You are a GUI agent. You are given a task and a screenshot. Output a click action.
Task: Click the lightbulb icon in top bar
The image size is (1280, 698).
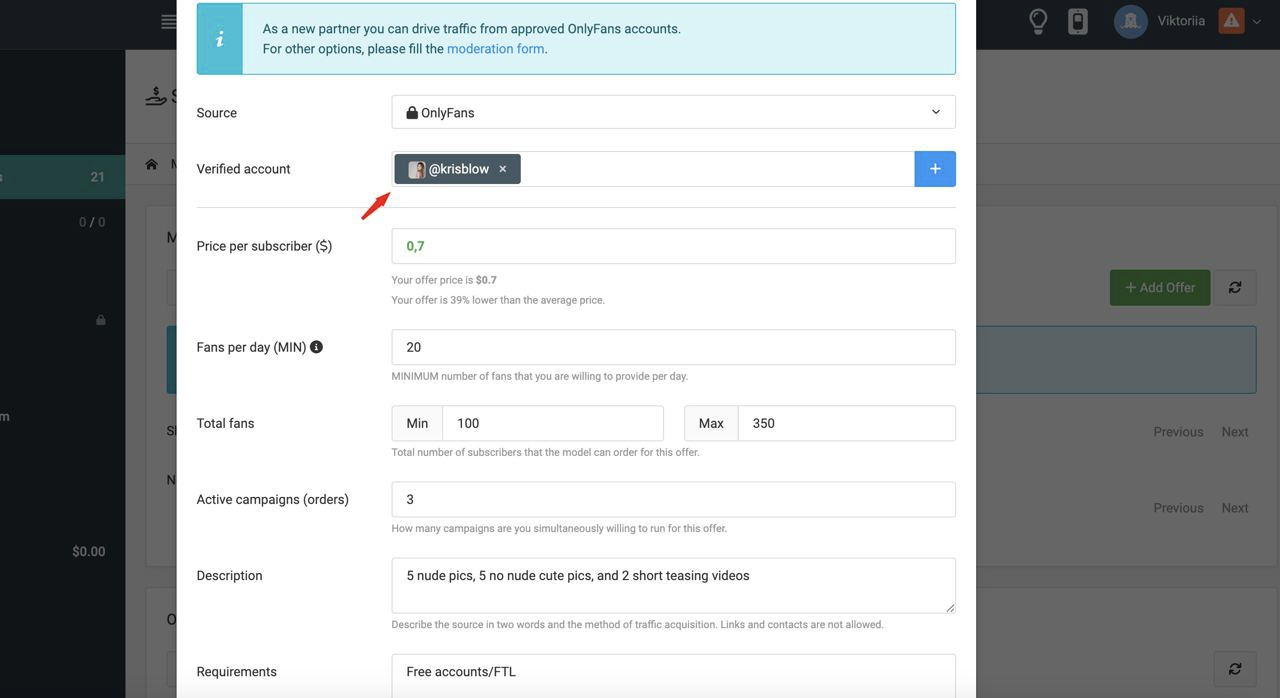[1038, 21]
